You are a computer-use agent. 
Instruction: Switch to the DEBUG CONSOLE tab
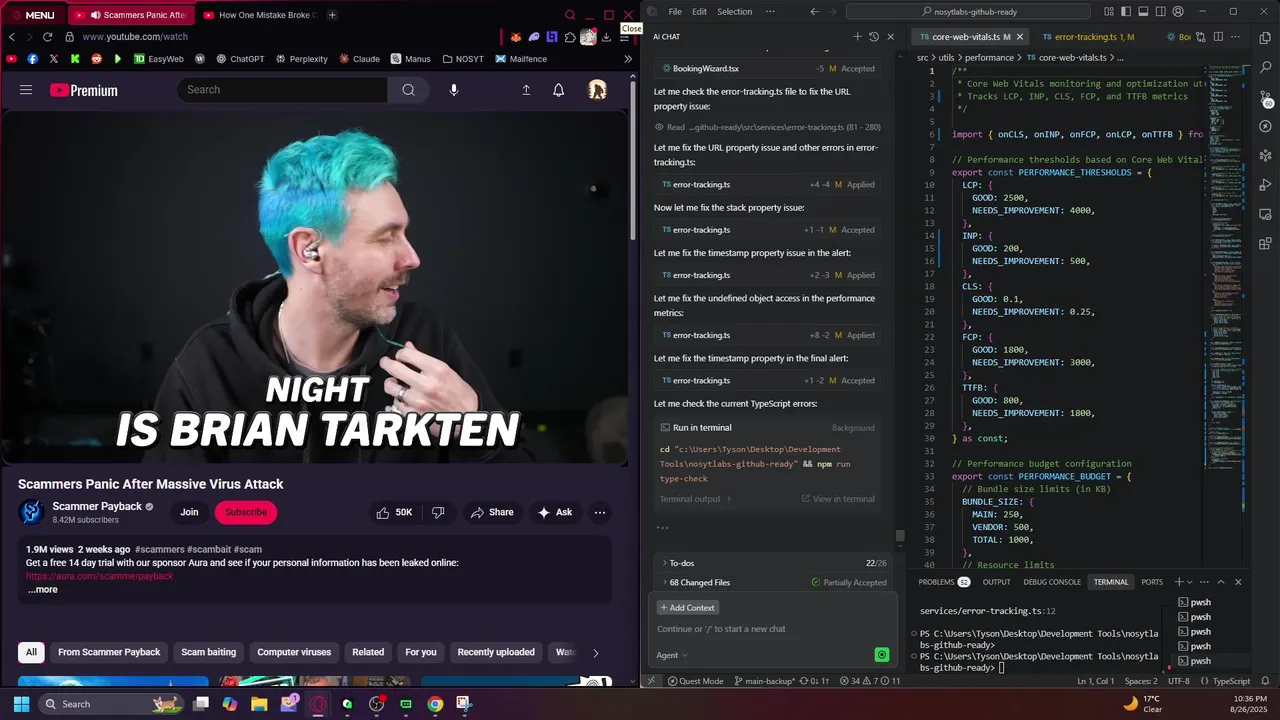pyautogui.click(x=1051, y=582)
